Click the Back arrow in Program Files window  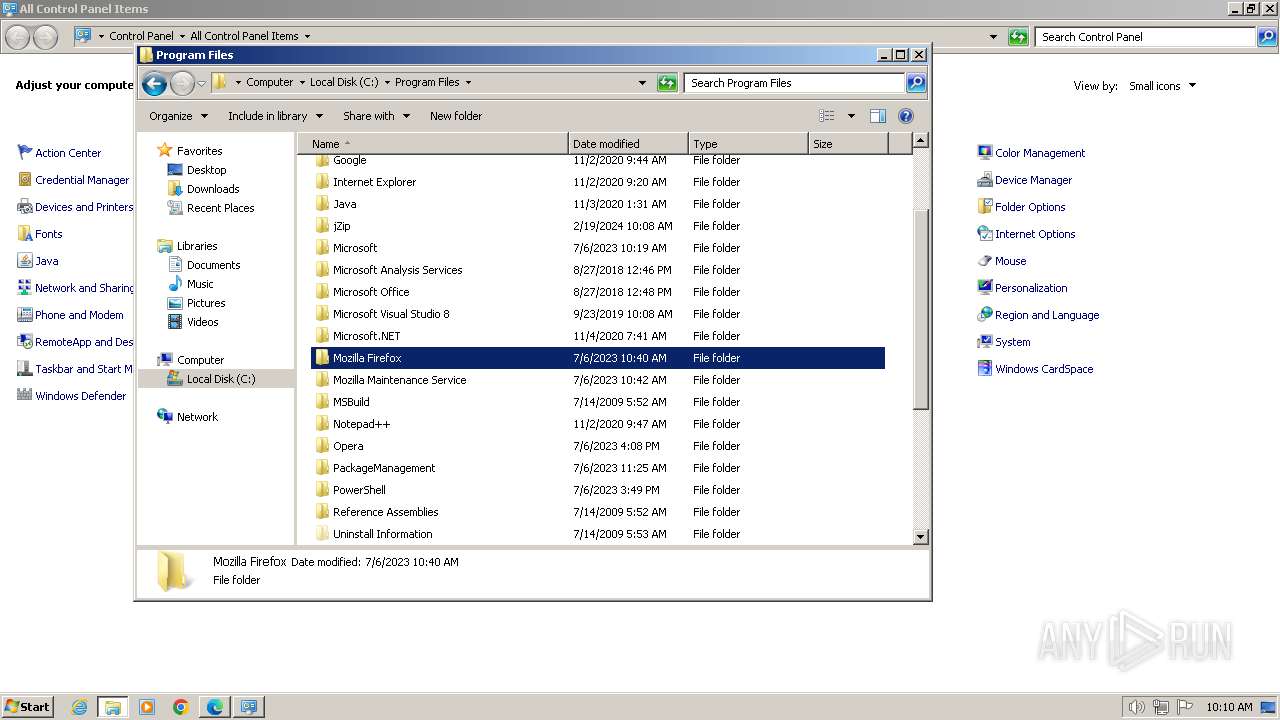(154, 84)
